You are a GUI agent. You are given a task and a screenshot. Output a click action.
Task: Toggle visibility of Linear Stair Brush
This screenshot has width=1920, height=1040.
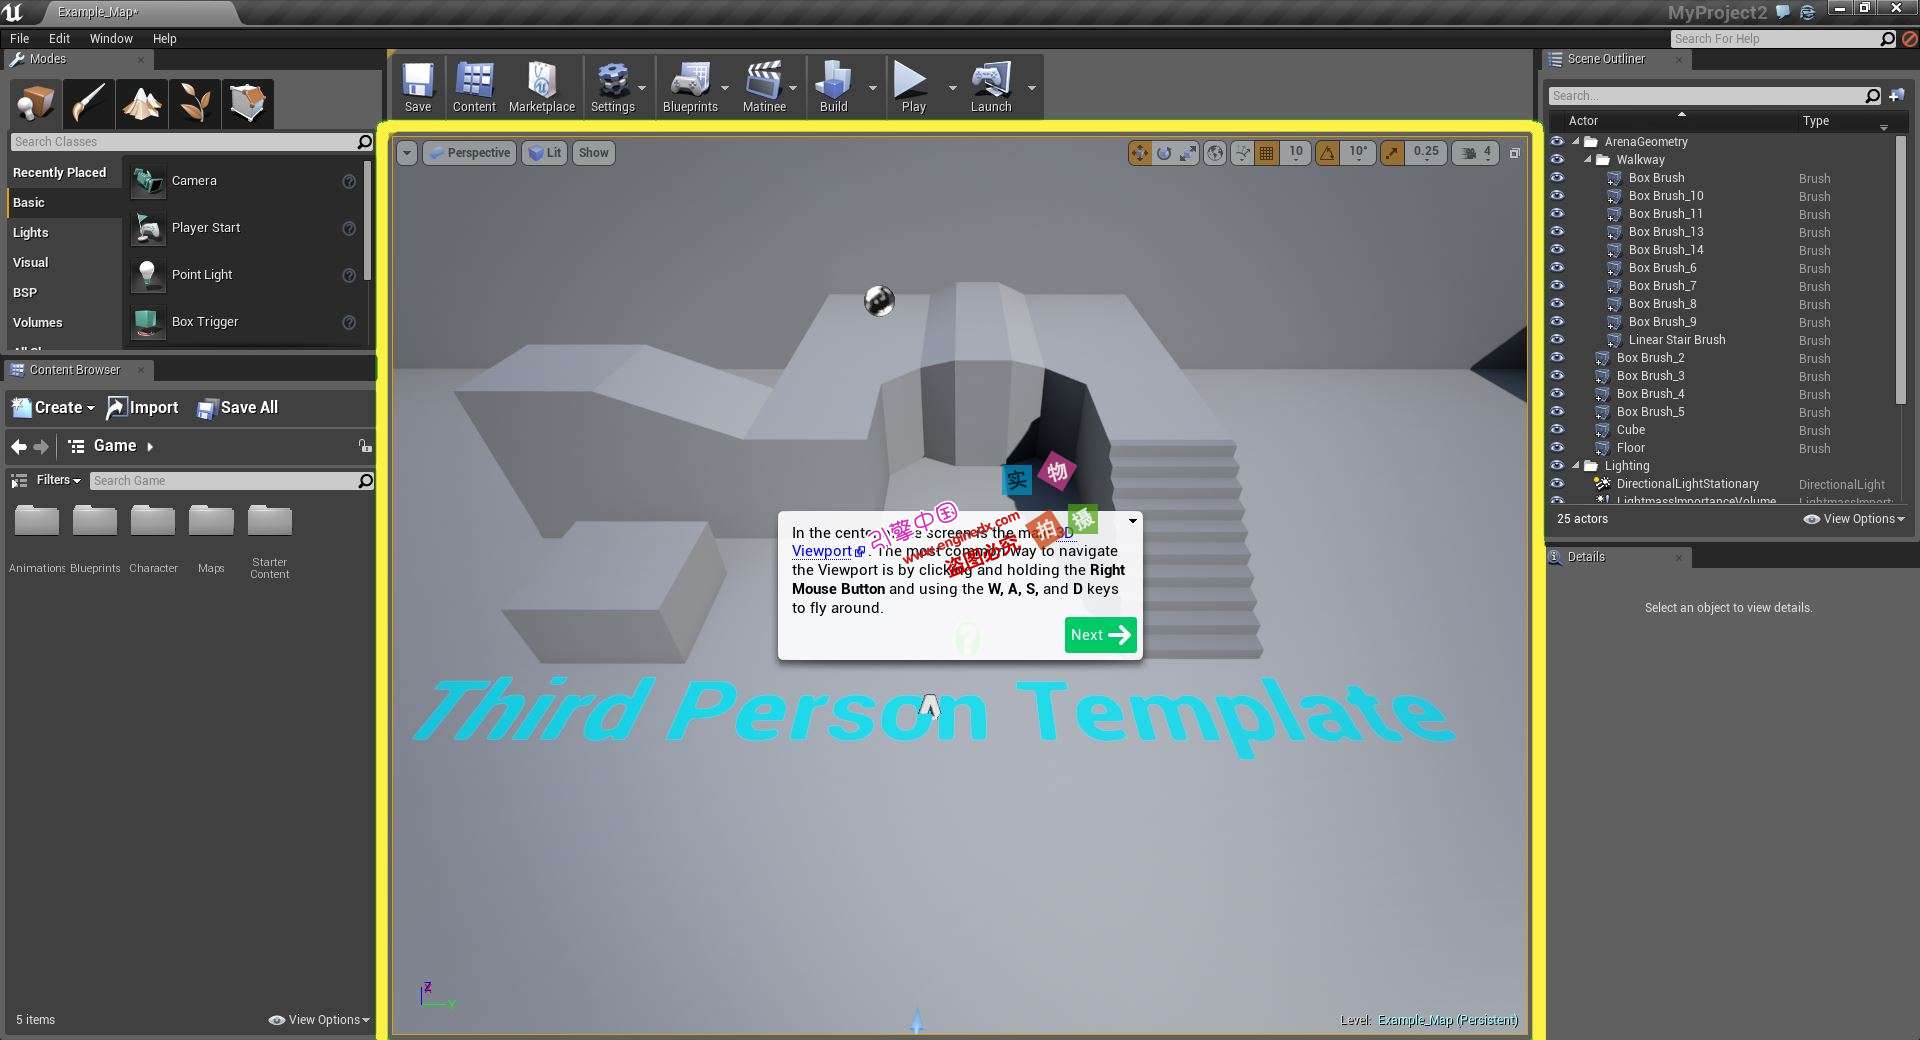click(1557, 340)
